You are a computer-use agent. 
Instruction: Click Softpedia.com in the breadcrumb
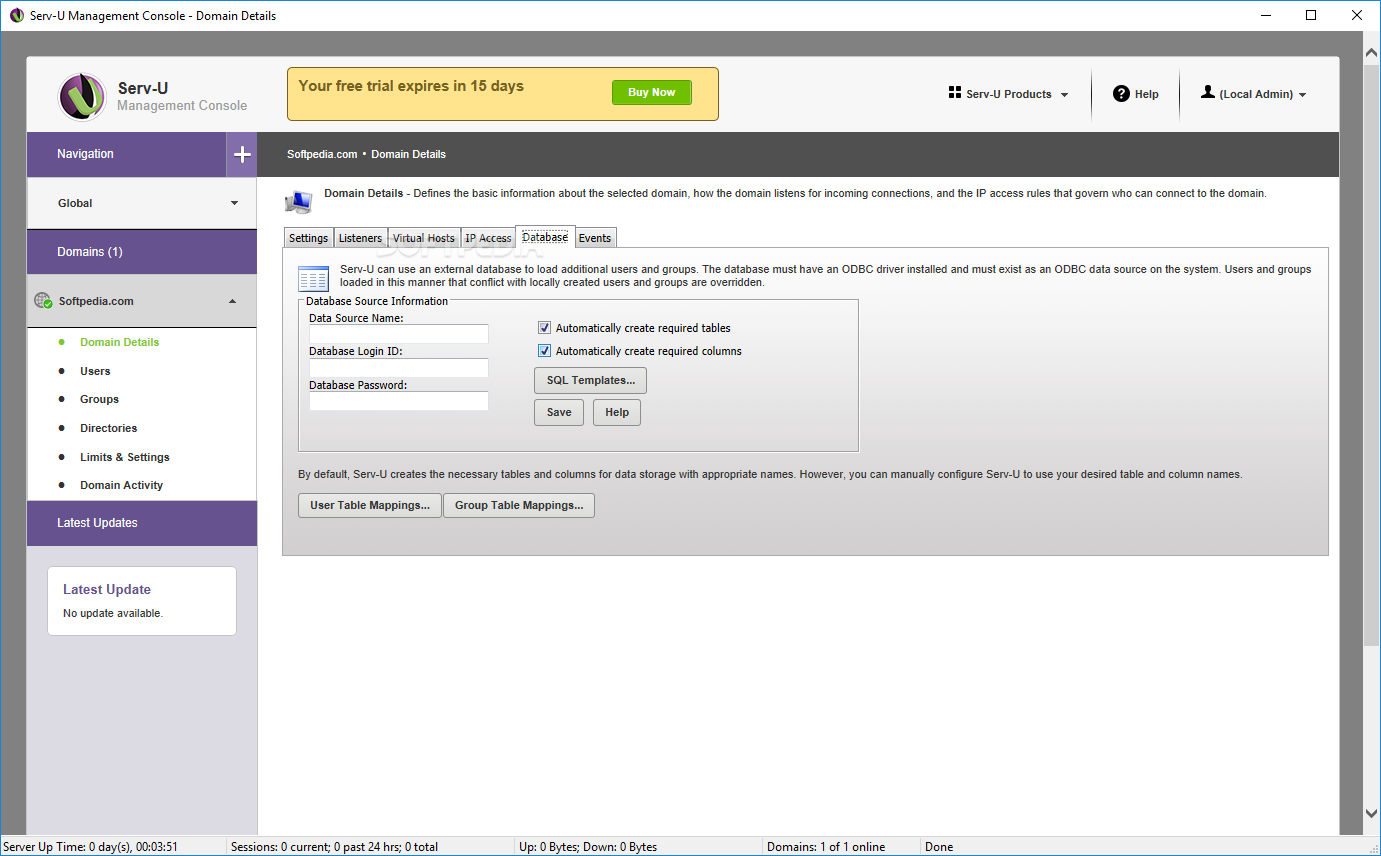[322, 154]
